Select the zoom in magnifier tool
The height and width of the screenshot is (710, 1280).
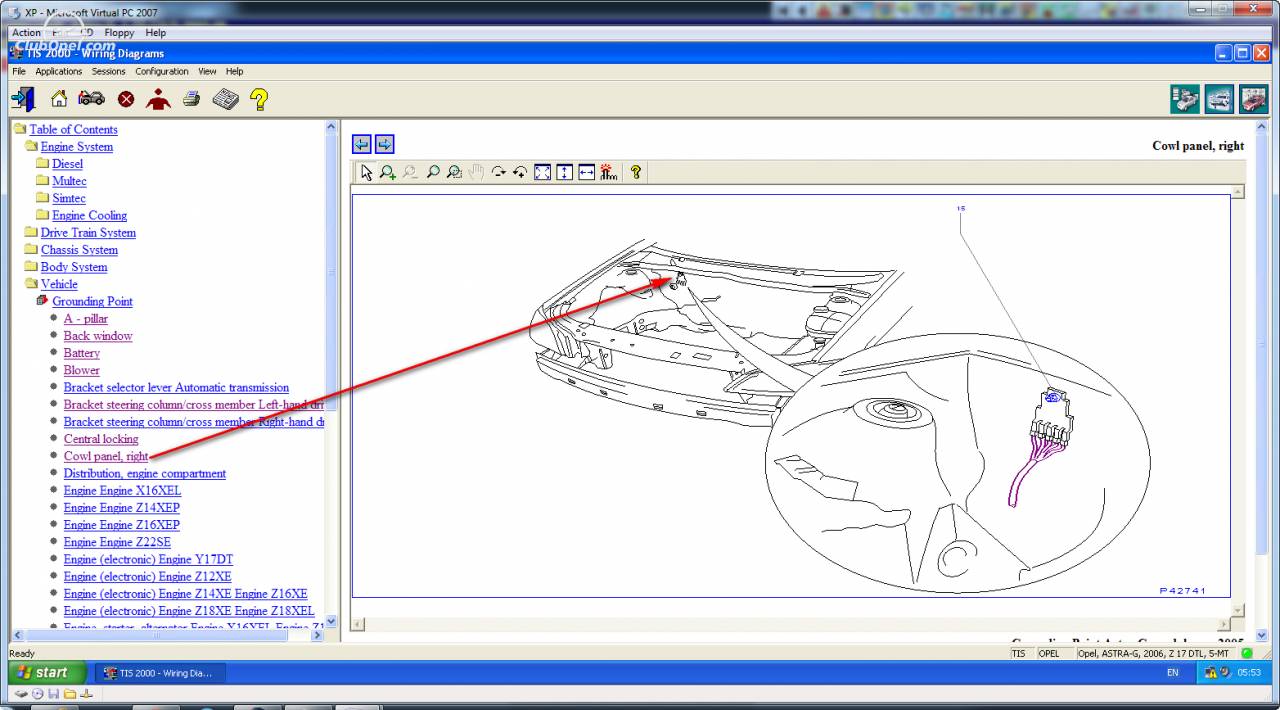click(x=388, y=172)
